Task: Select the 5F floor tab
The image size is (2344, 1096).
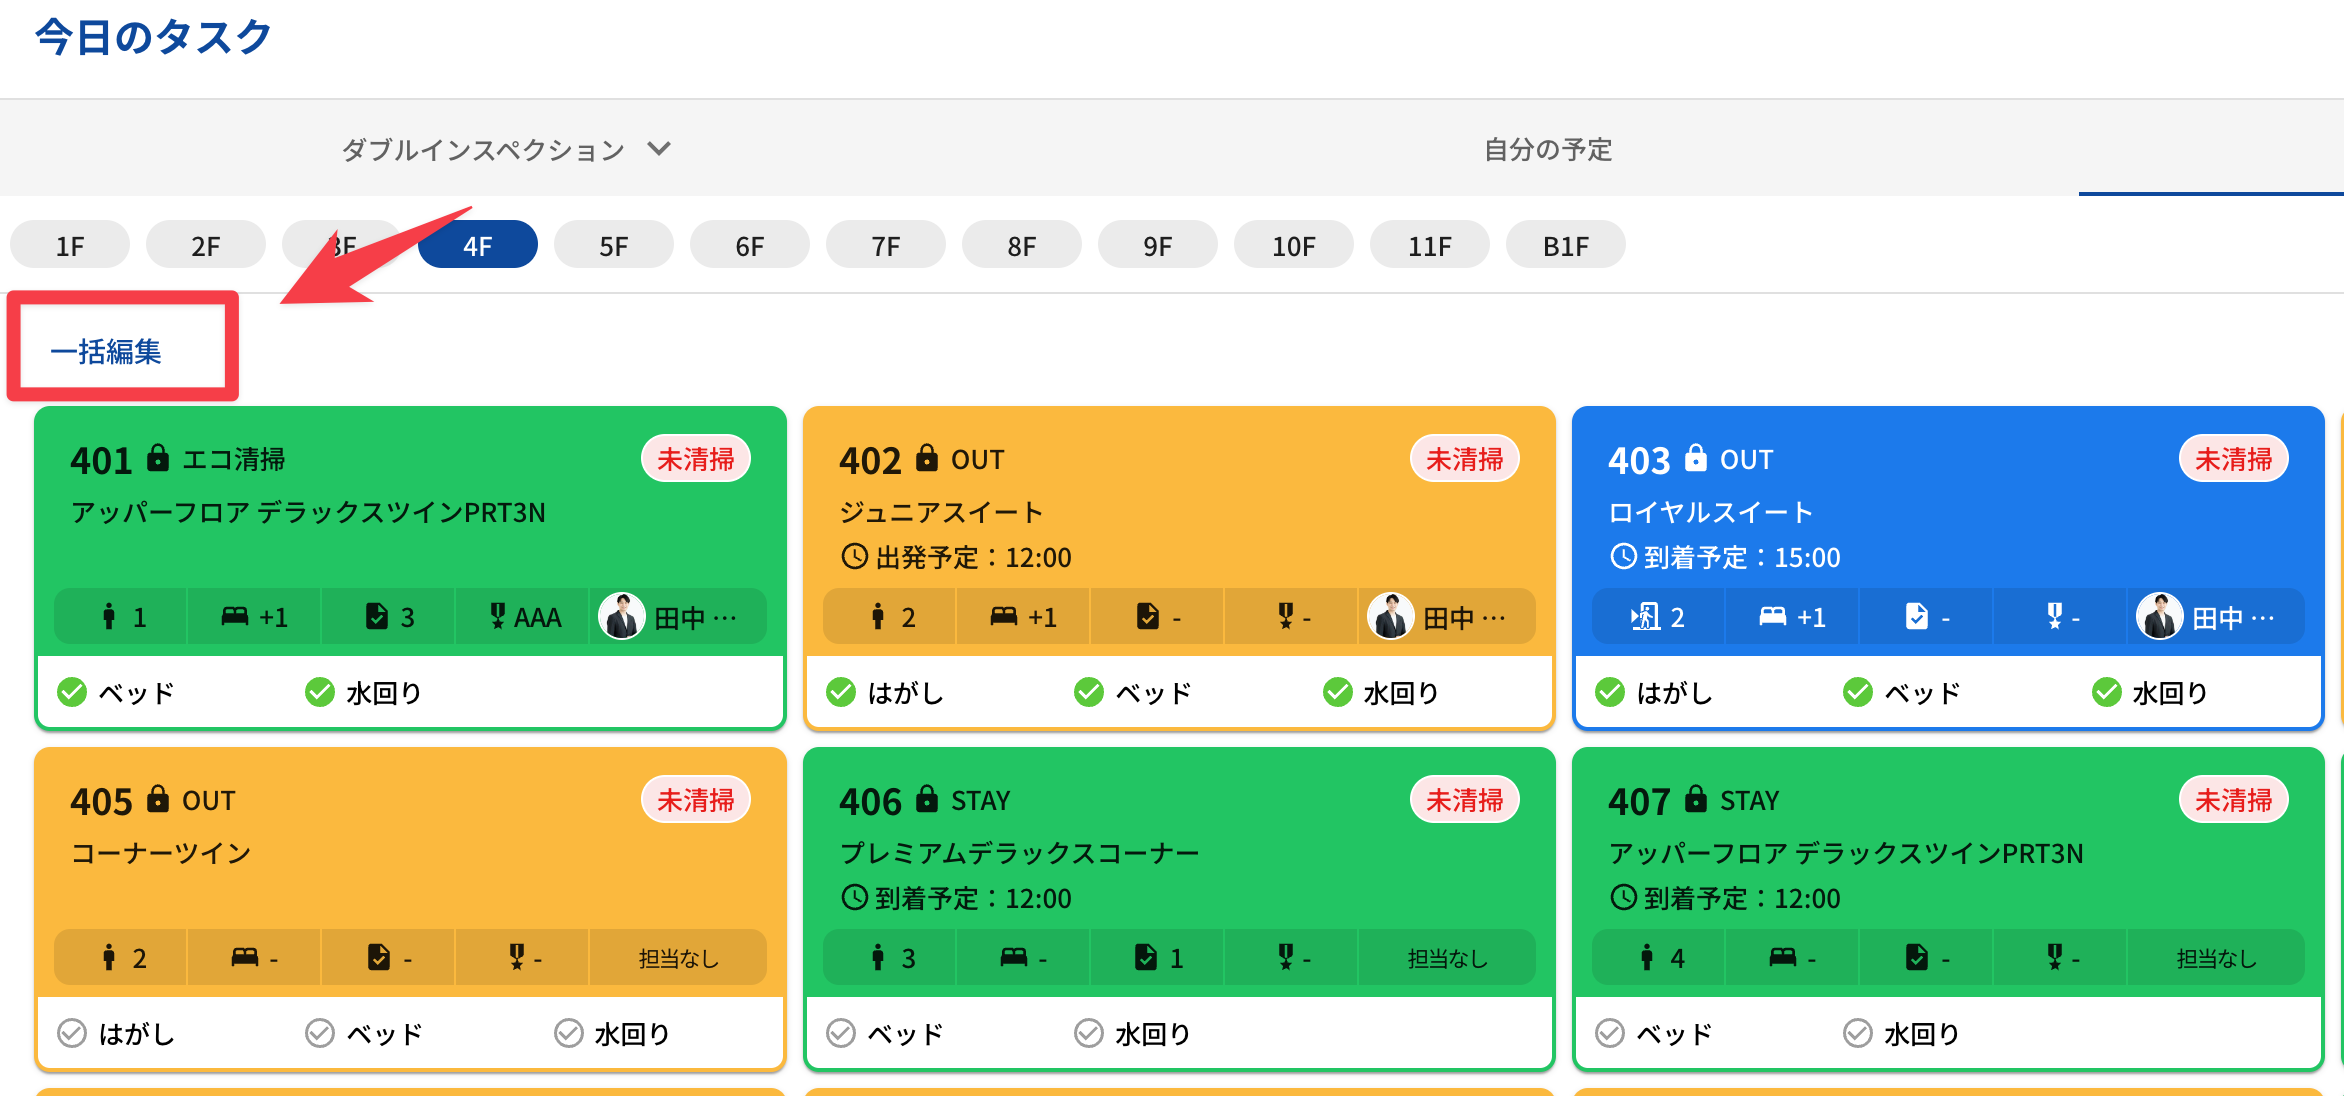Action: 613,245
